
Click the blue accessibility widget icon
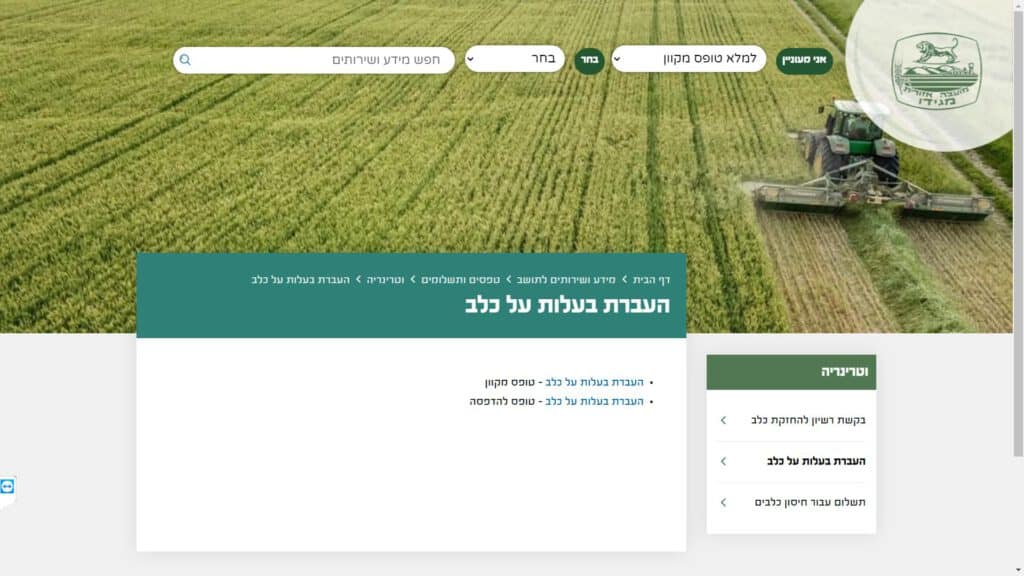7,487
